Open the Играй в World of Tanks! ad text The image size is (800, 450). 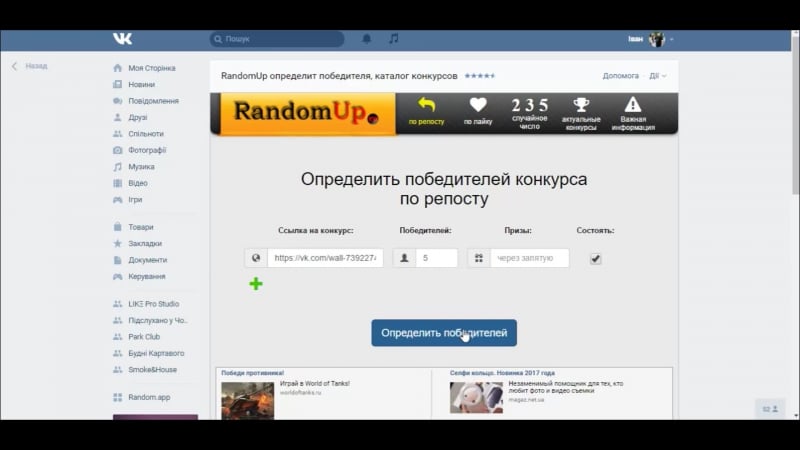click(x=315, y=383)
